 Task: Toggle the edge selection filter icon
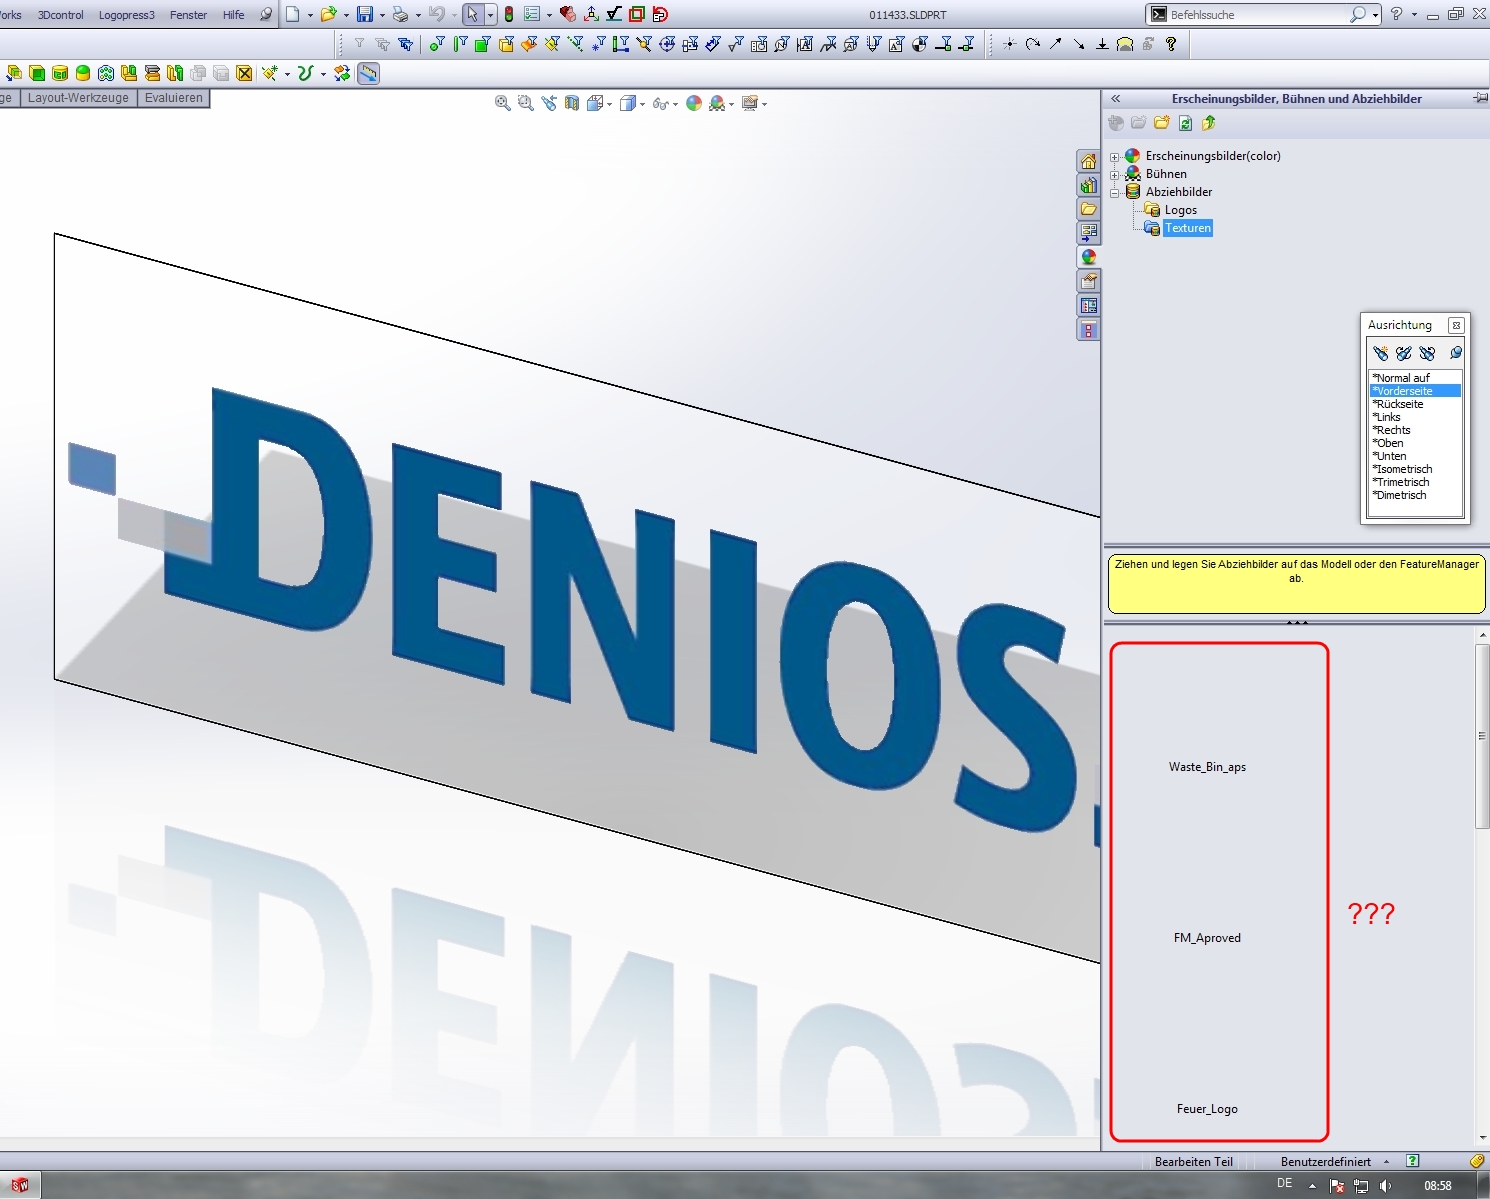coord(460,44)
